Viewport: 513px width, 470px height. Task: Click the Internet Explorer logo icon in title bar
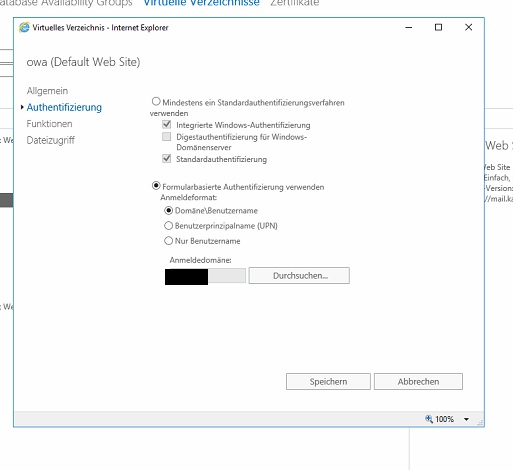[24, 27]
